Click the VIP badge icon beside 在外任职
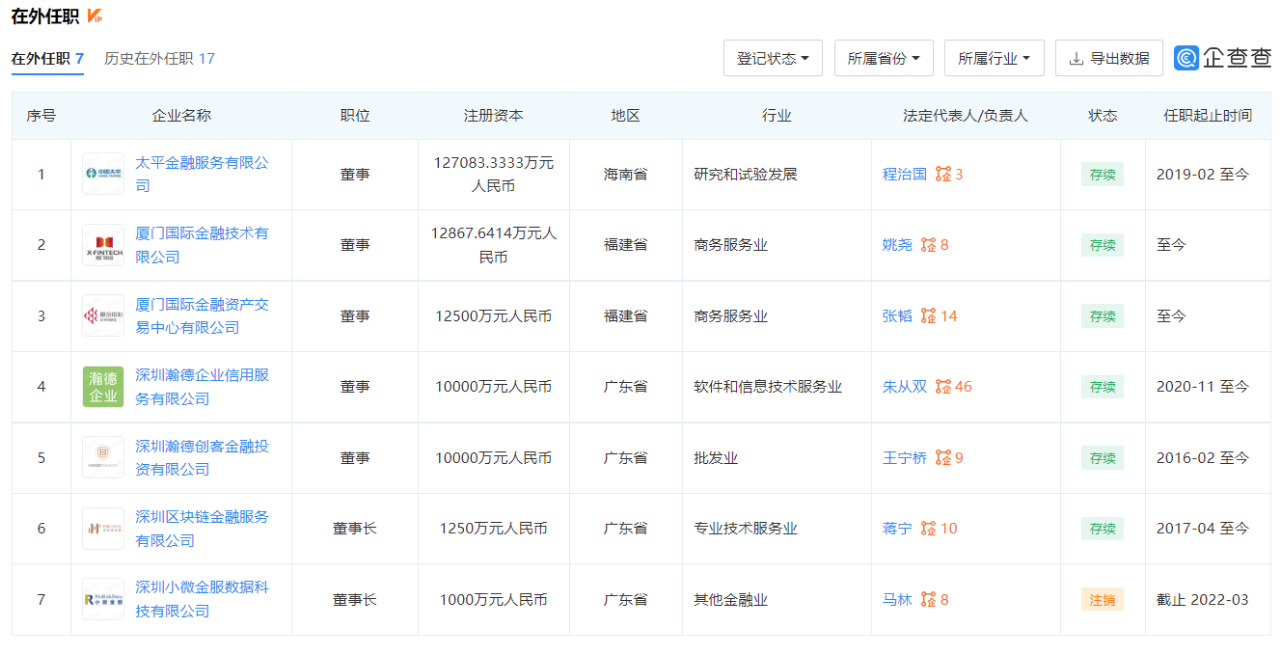The image size is (1280, 645). coord(94,16)
